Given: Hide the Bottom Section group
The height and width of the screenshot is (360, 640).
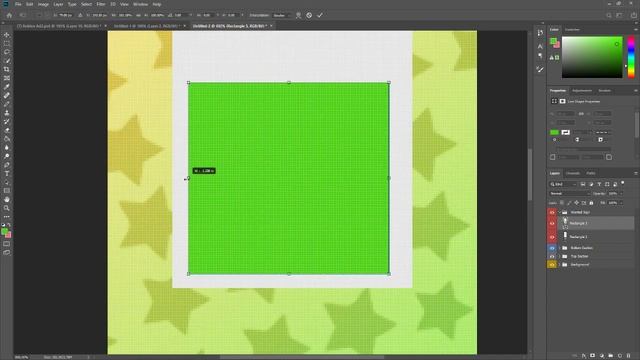Looking at the screenshot, I should point(552,248).
